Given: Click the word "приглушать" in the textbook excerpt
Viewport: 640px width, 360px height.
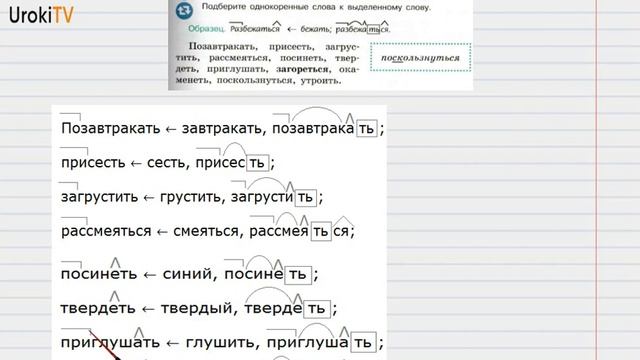Looking at the screenshot, I should click(x=238, y=69).
